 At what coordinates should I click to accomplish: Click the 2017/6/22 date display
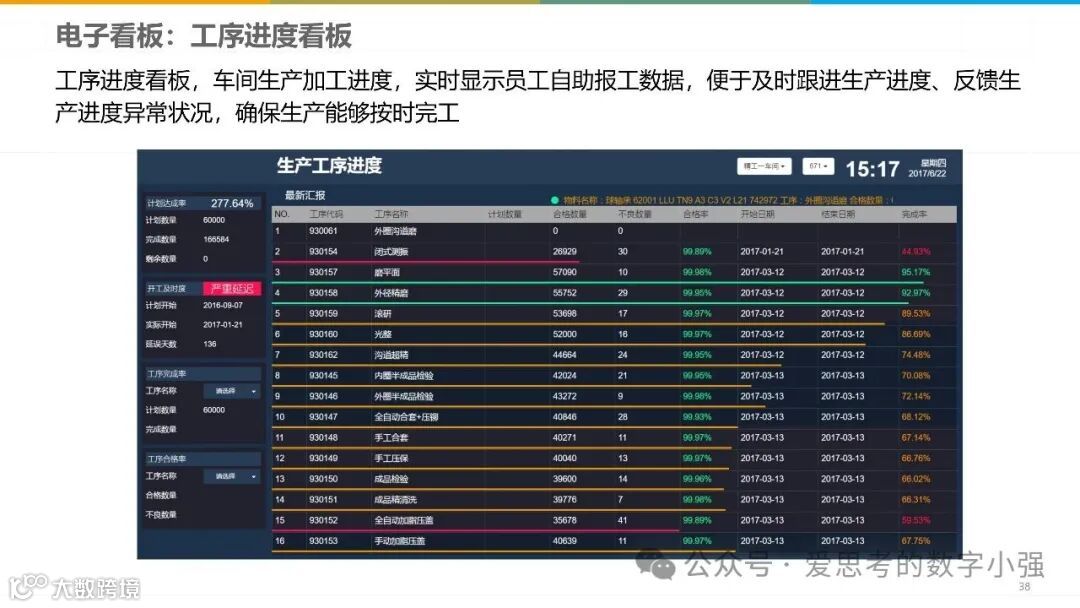click(x=927, y=174)
